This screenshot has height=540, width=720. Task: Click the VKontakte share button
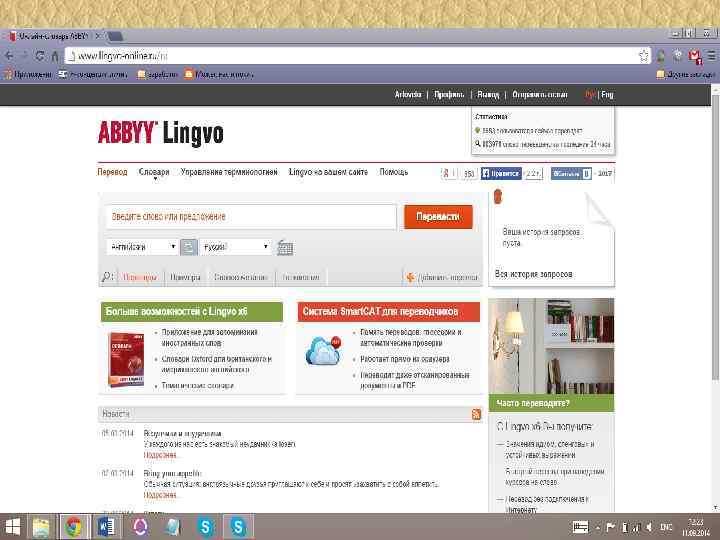click(571, 174)
